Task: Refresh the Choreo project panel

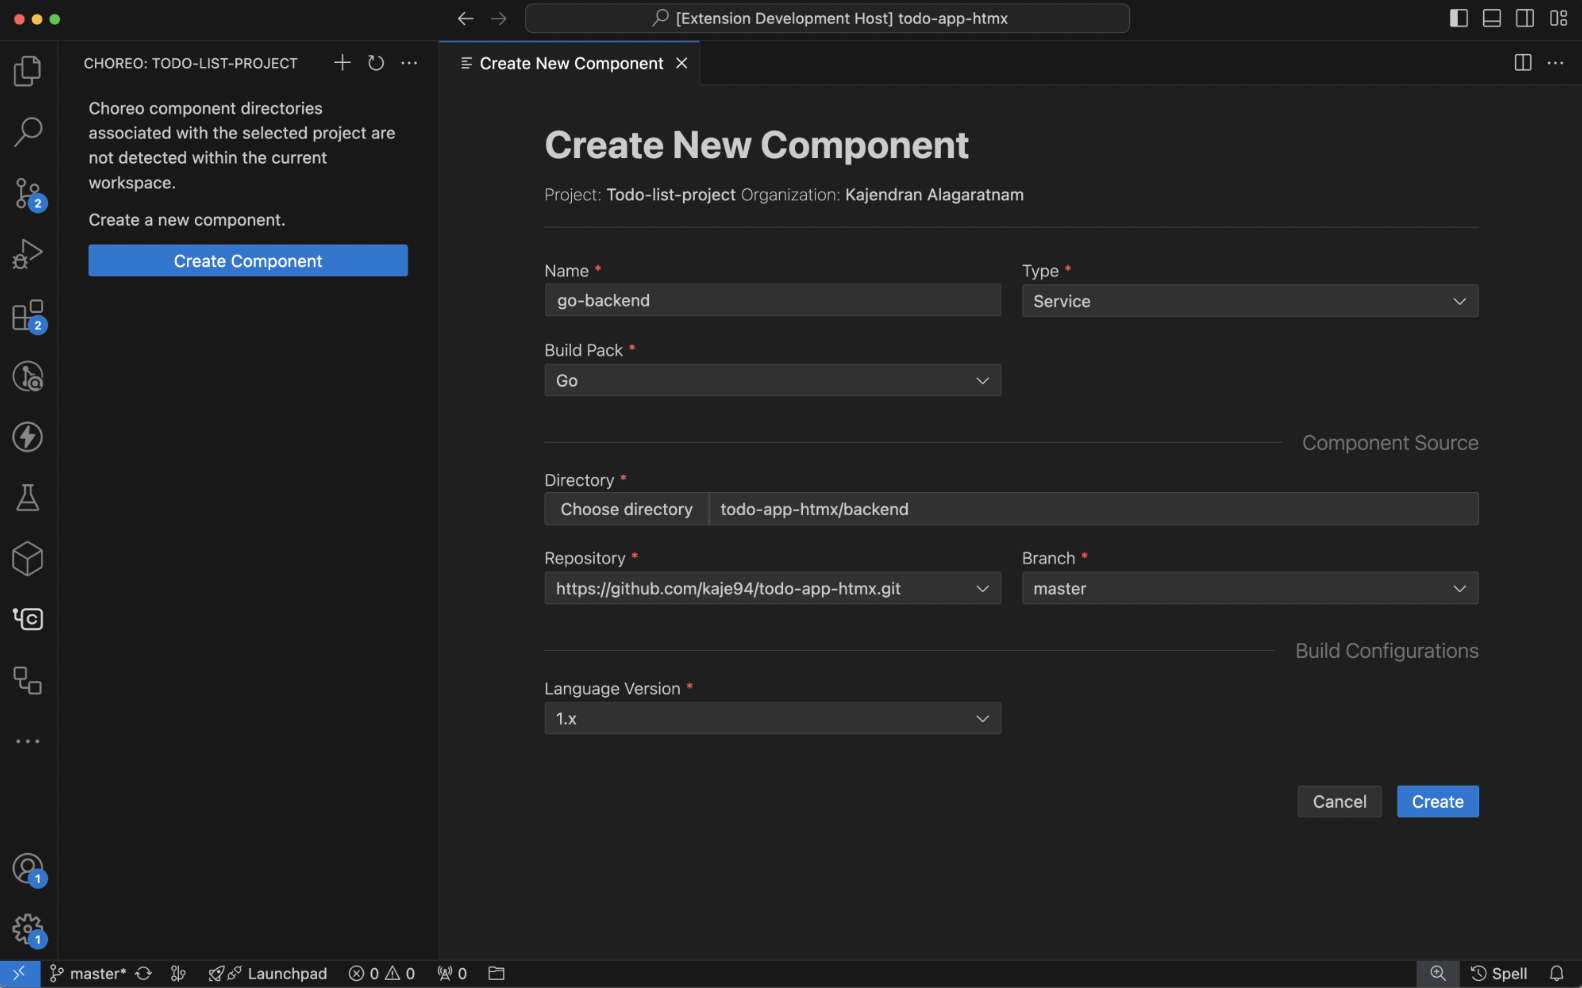Action: pyautogui.click(x=376, y=63)
